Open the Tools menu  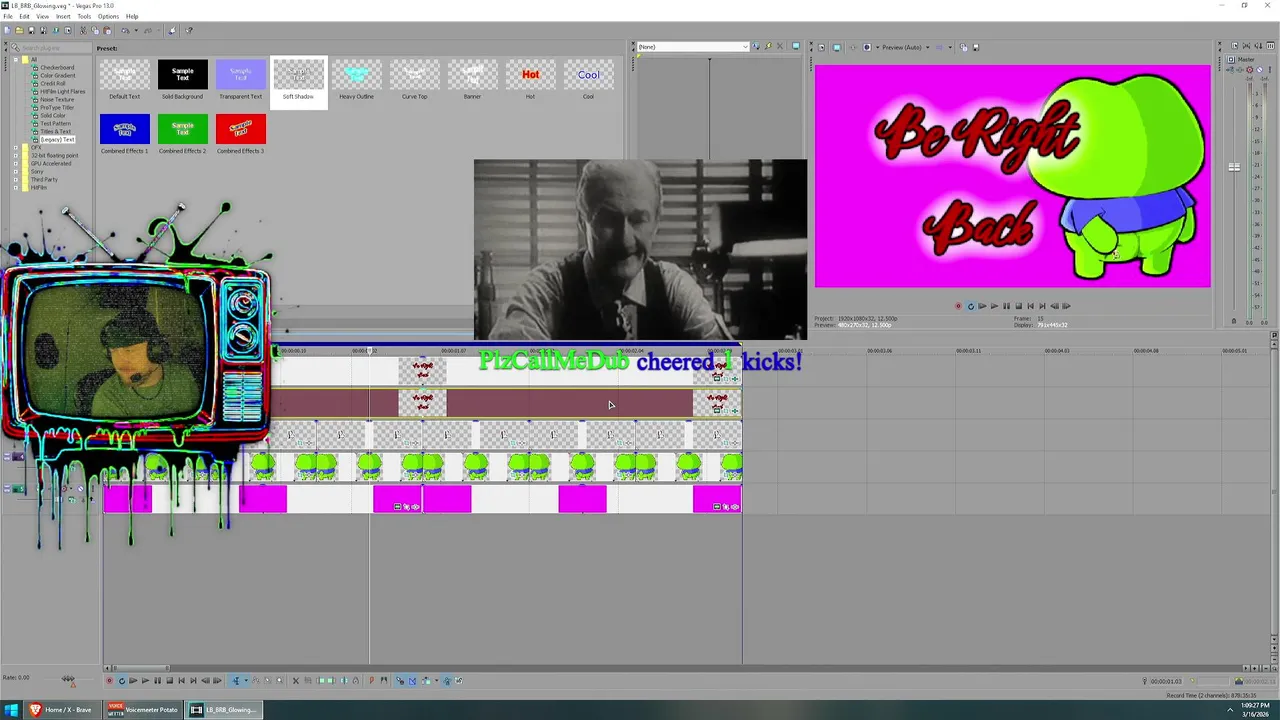pyautogui.click(x=84, y=16)
